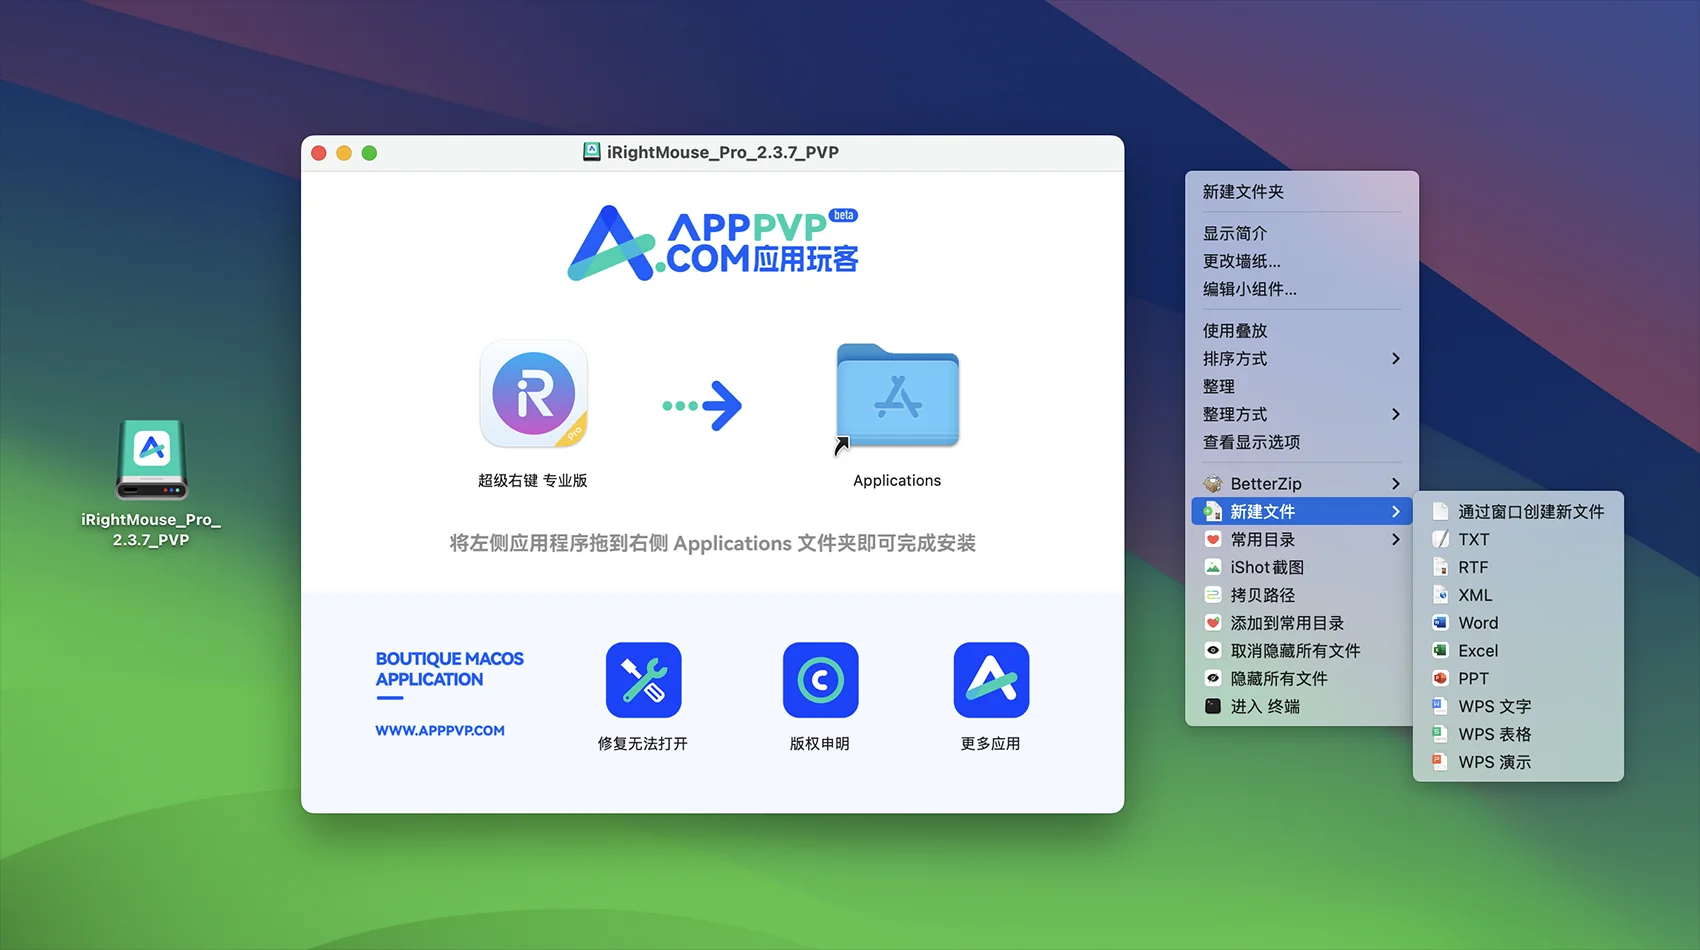1700x950 pixels.
Task: Minimize the installer window with yellow button
Action: click(x=344, y=153)
